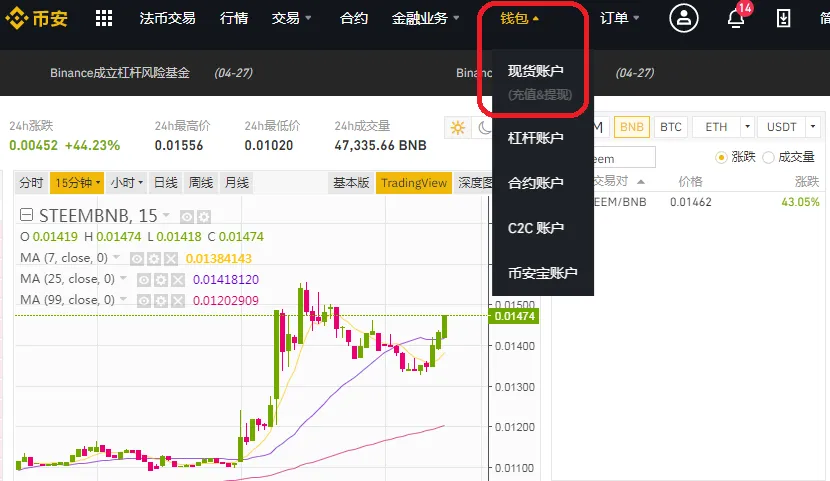Open 合约 futures in top navigation
Viewport: 830px width, 481px height.
coord(354,18)
